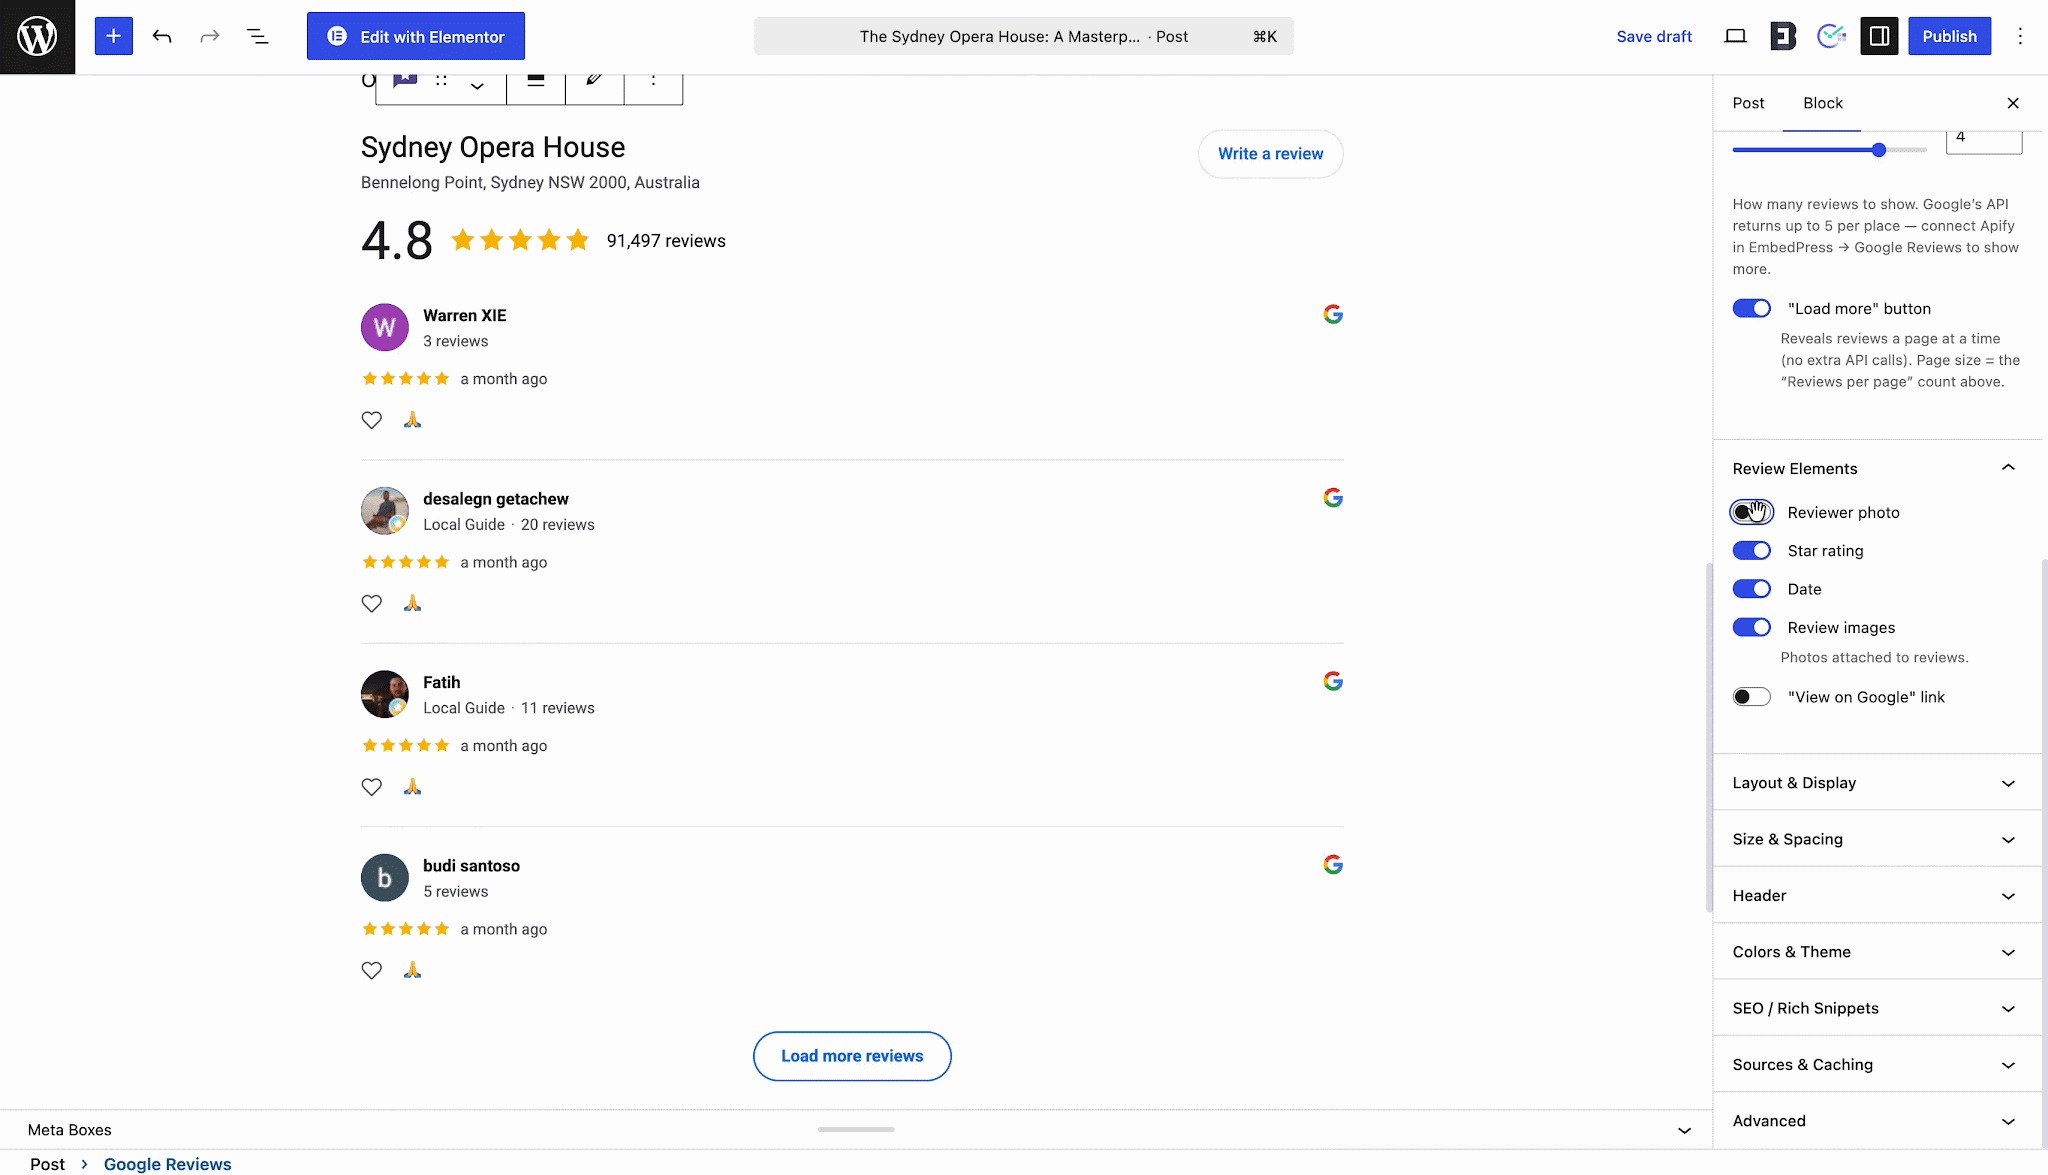Viewport: 2048px width, 1175px height.
Task: Click Post in the breadcrumb
Action: tap(47, 1164)
